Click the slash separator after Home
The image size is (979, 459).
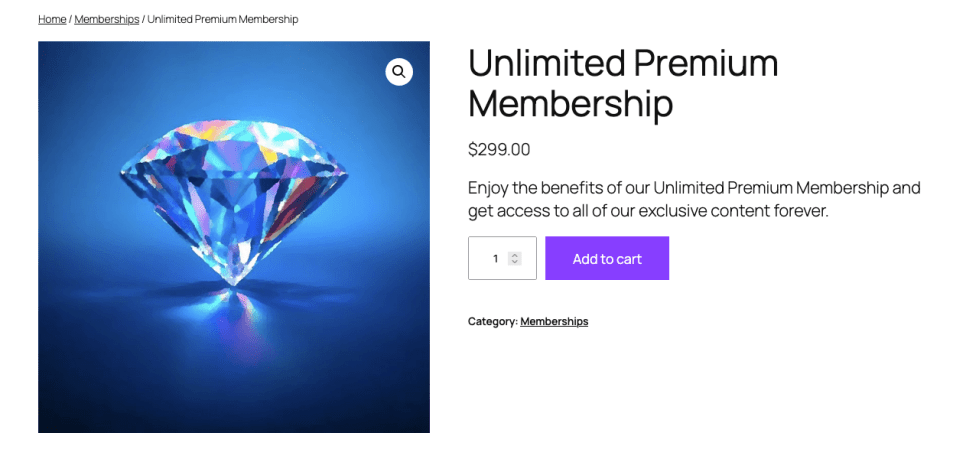pyautogui.click(x=70, y=19)
